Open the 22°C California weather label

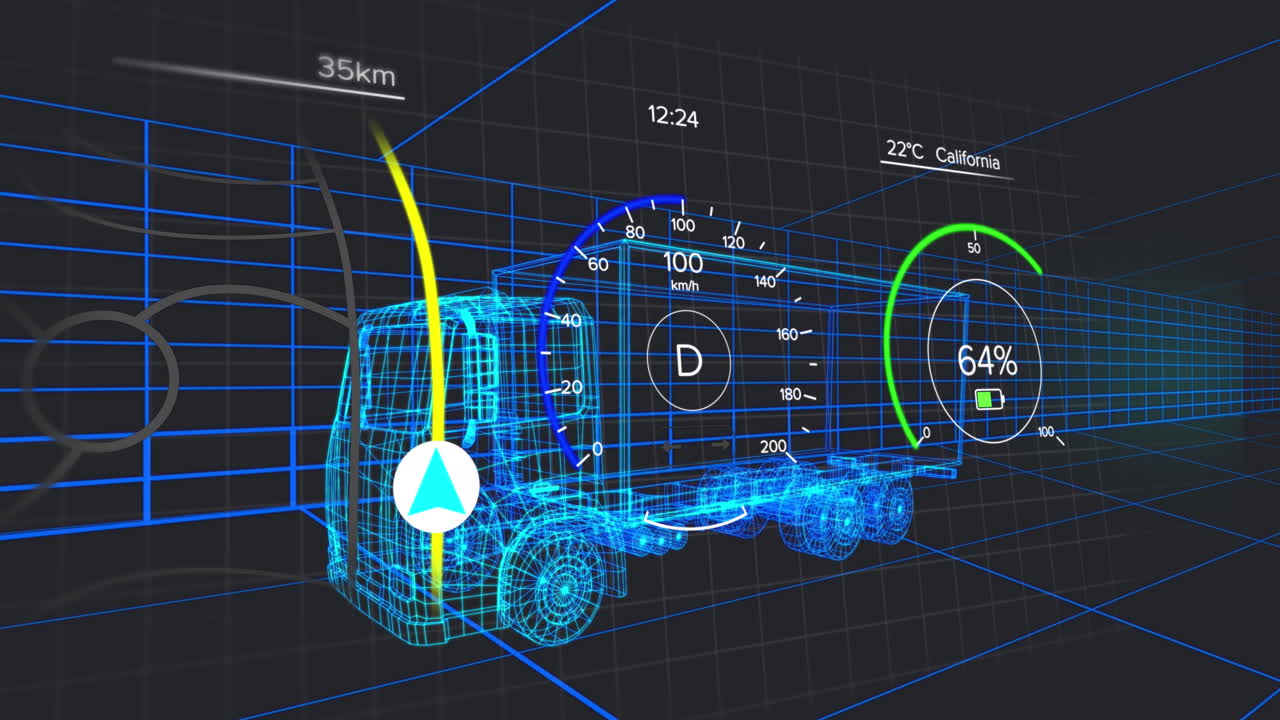(x=942, y=155)
